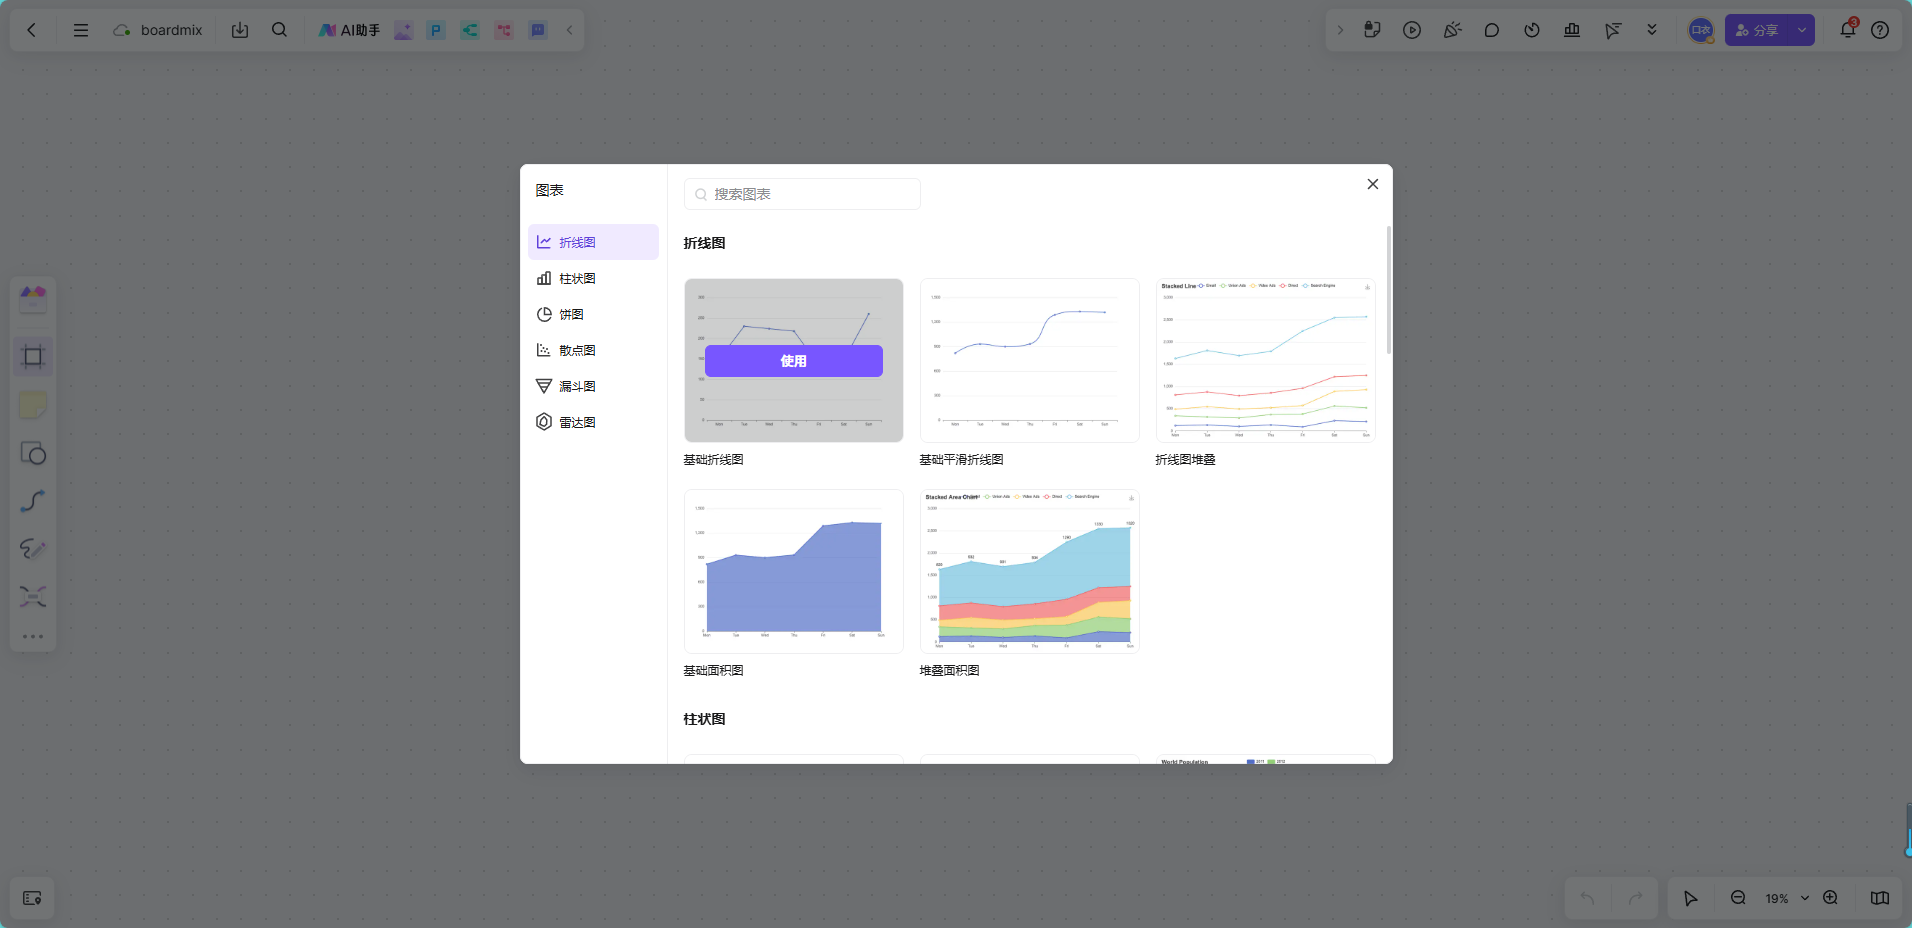Viewport: 1912px width, 928px height.
Task: Start presentation with the play icon
Action: 1412,30
